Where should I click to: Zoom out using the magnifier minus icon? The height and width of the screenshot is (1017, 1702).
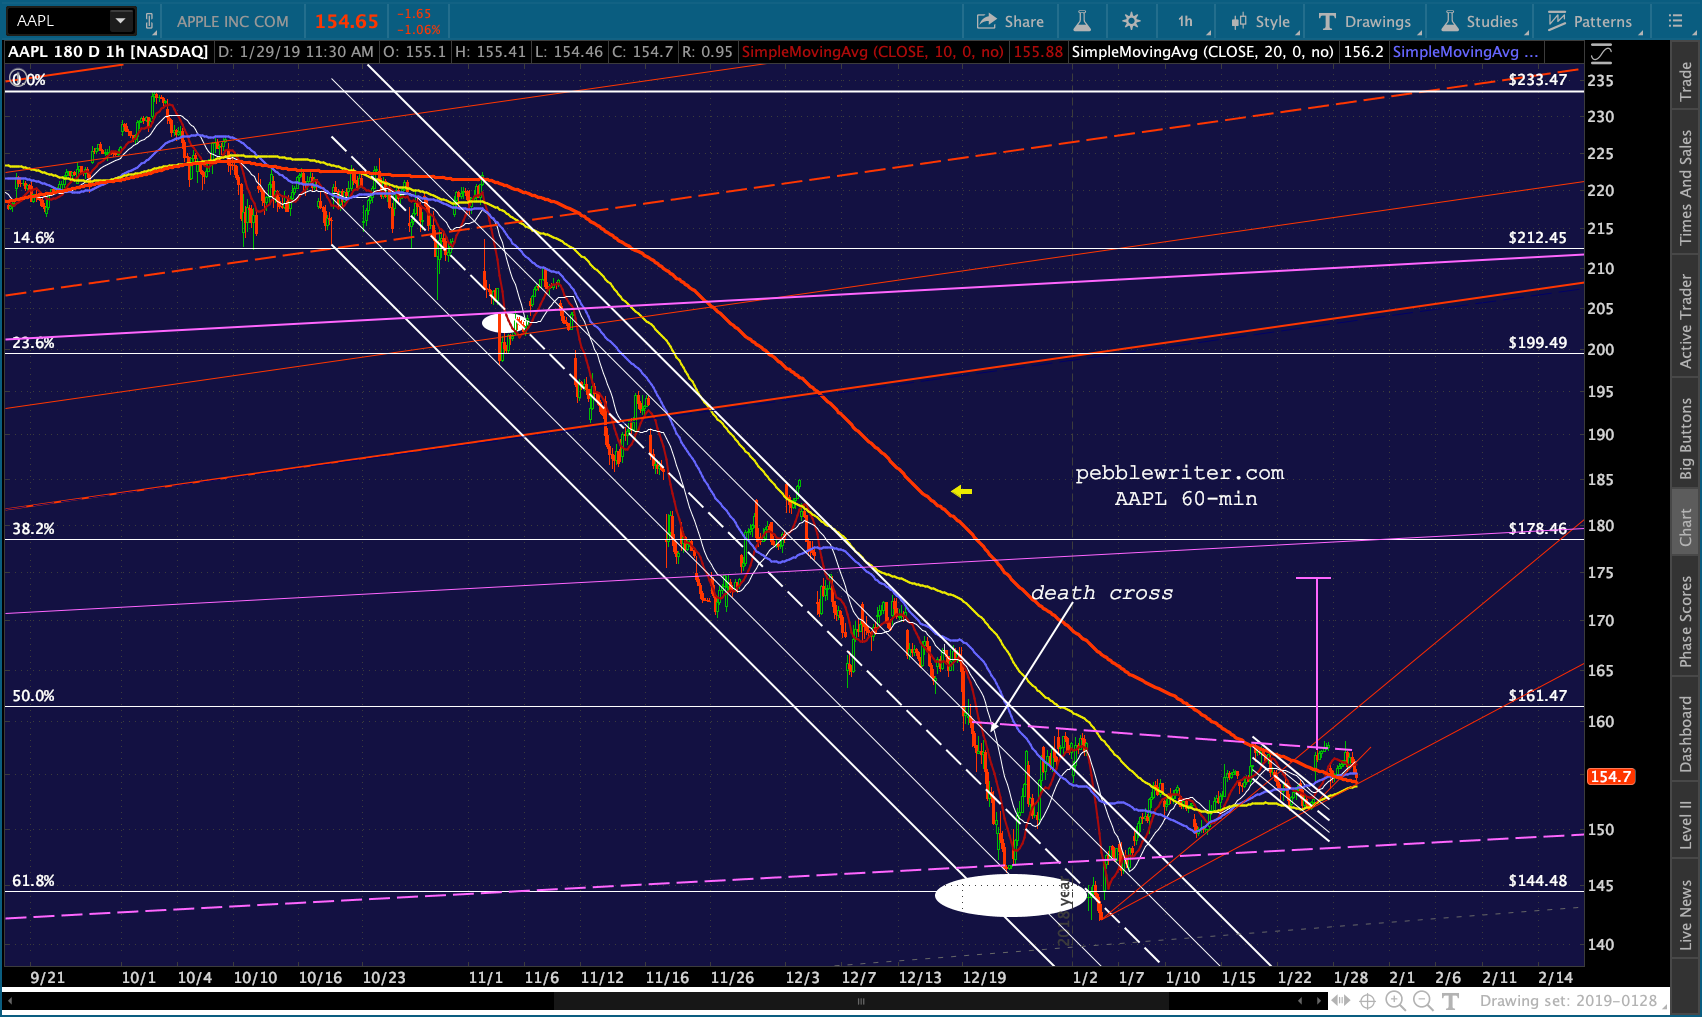pos(1423,1001)
